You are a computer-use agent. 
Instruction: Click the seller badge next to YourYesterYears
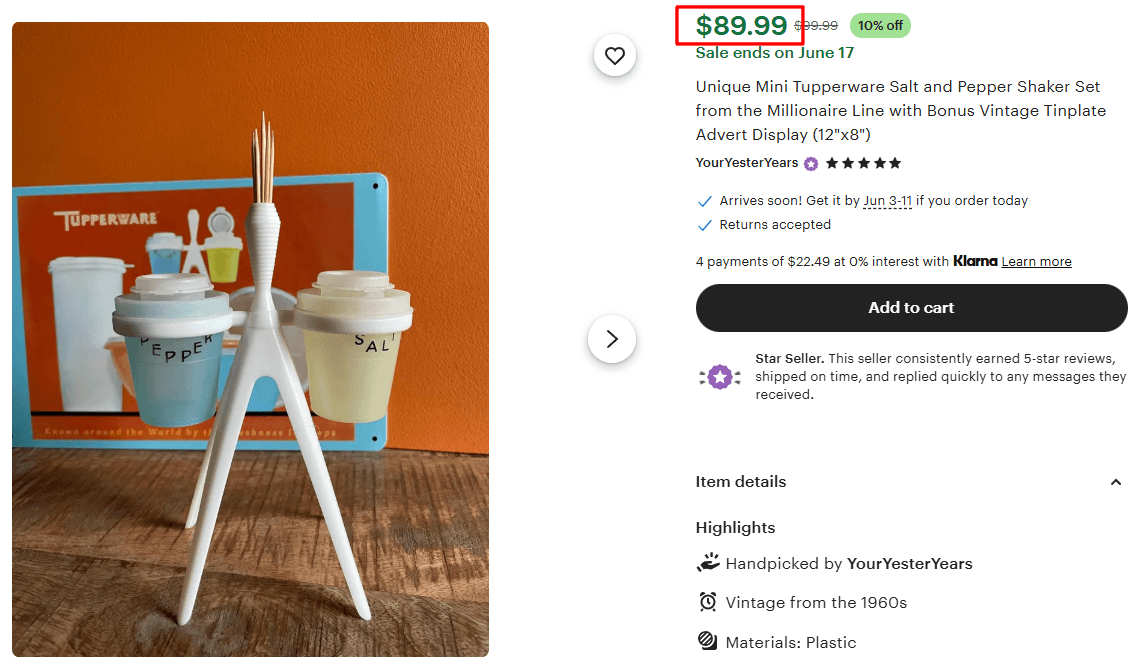pos(810,162)
